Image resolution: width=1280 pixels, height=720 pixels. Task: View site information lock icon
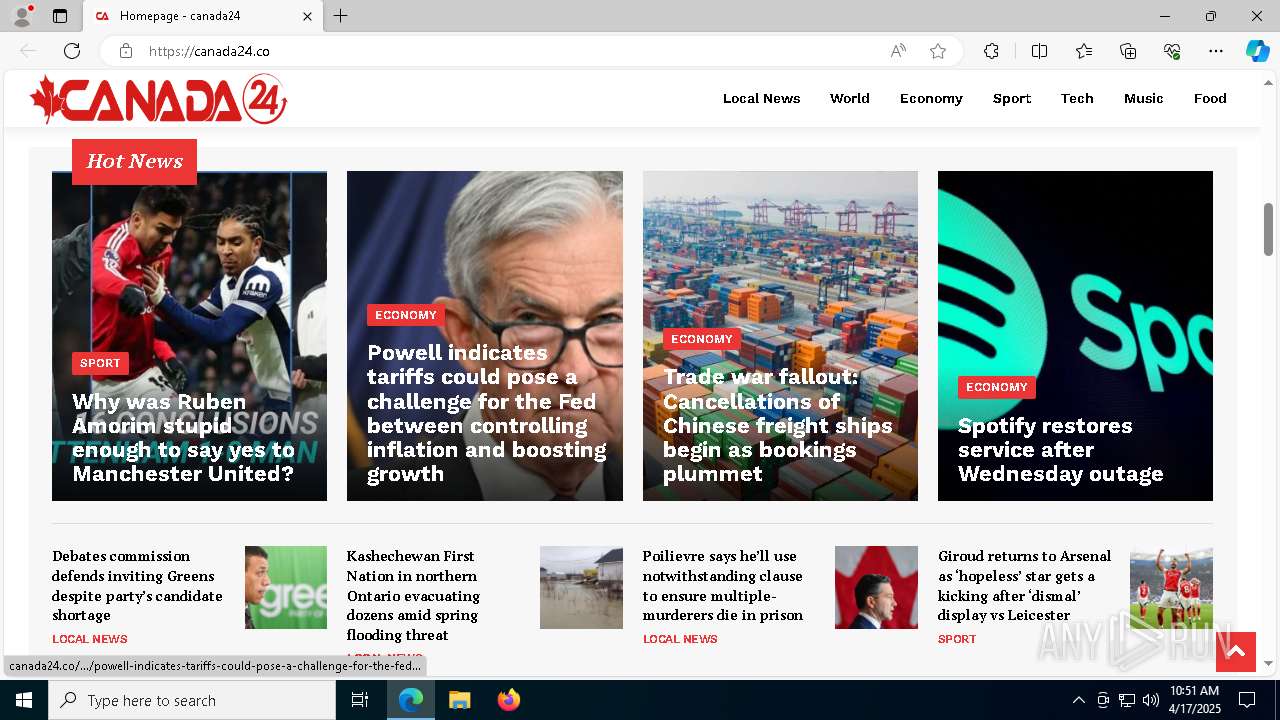point(126,51)
